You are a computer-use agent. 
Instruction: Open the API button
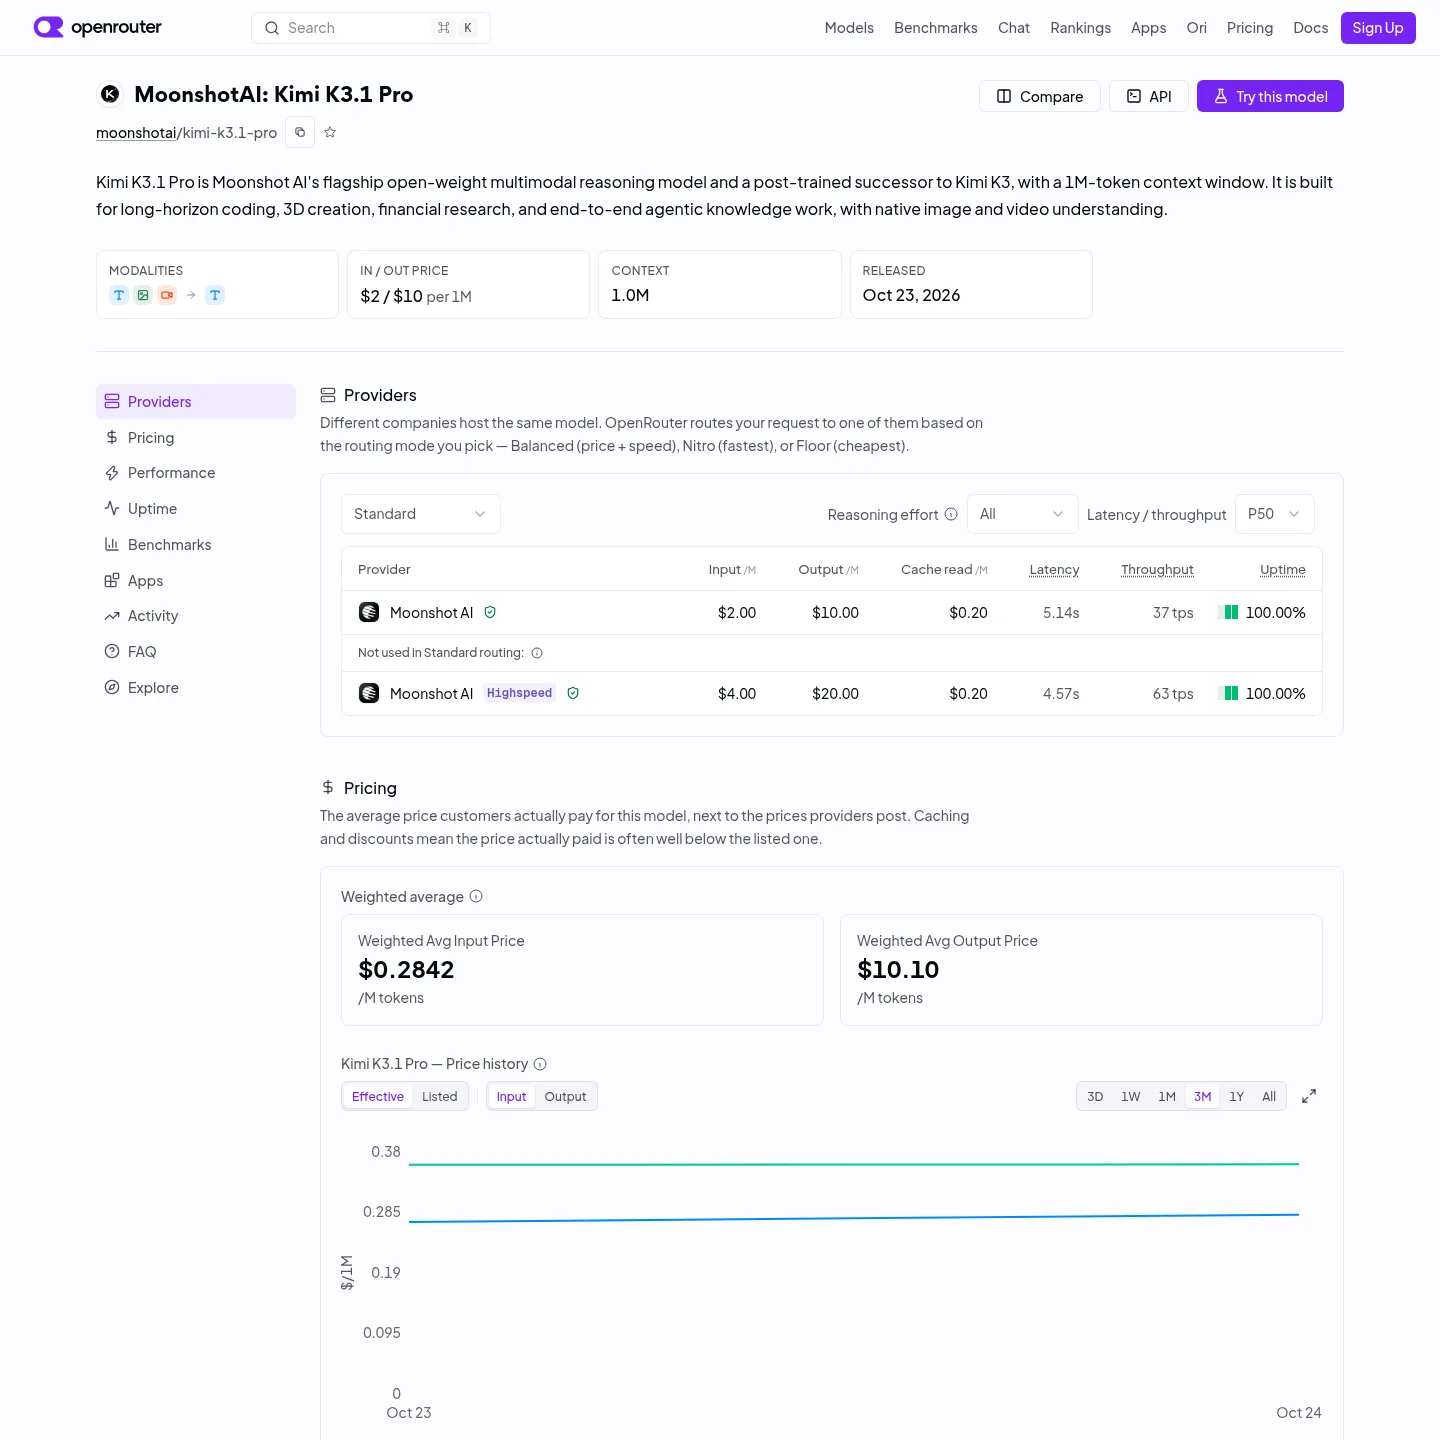1149,96
